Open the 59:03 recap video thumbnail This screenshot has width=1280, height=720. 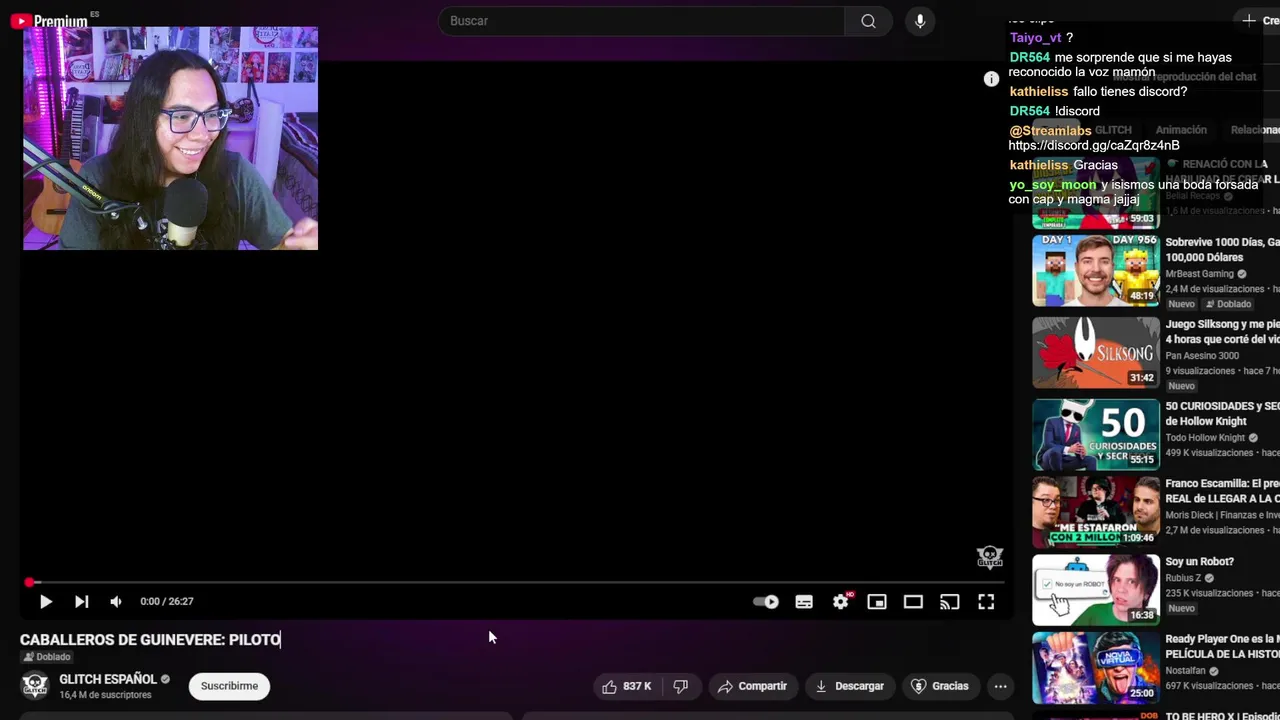1096,192
